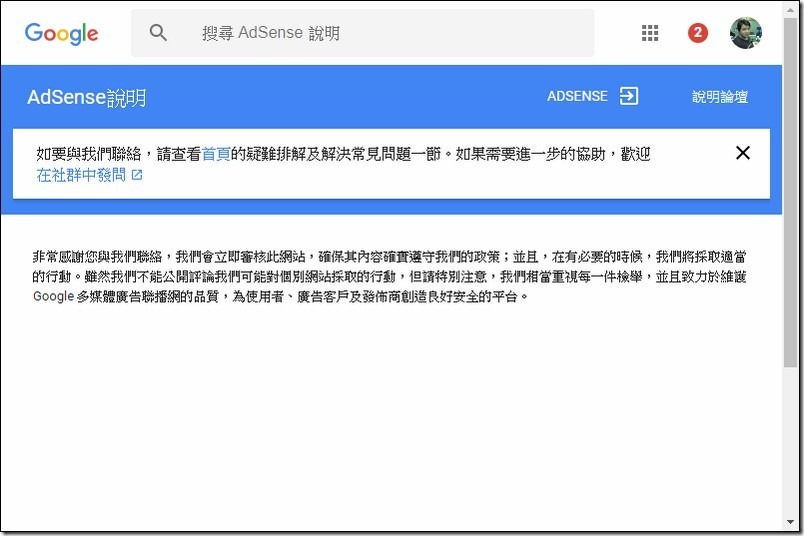Click the AdSense說明 header title
The height and width of the screenshot is (536, 804).
(x=87, y=97)
